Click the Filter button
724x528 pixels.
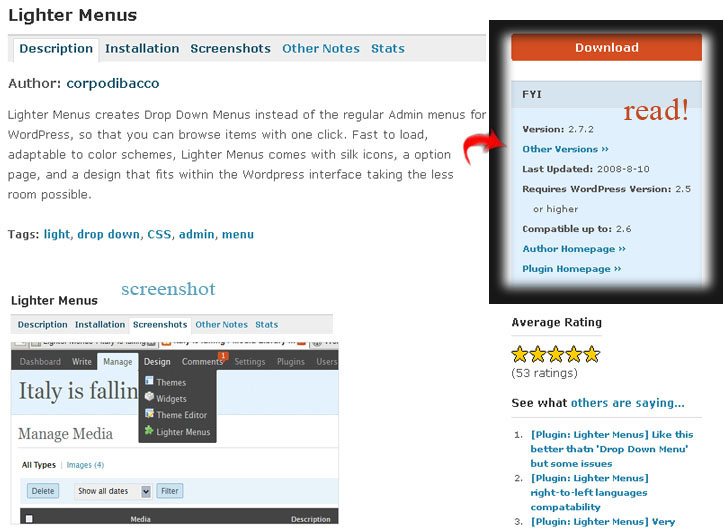pyautogui.click(x=170, y=491)
